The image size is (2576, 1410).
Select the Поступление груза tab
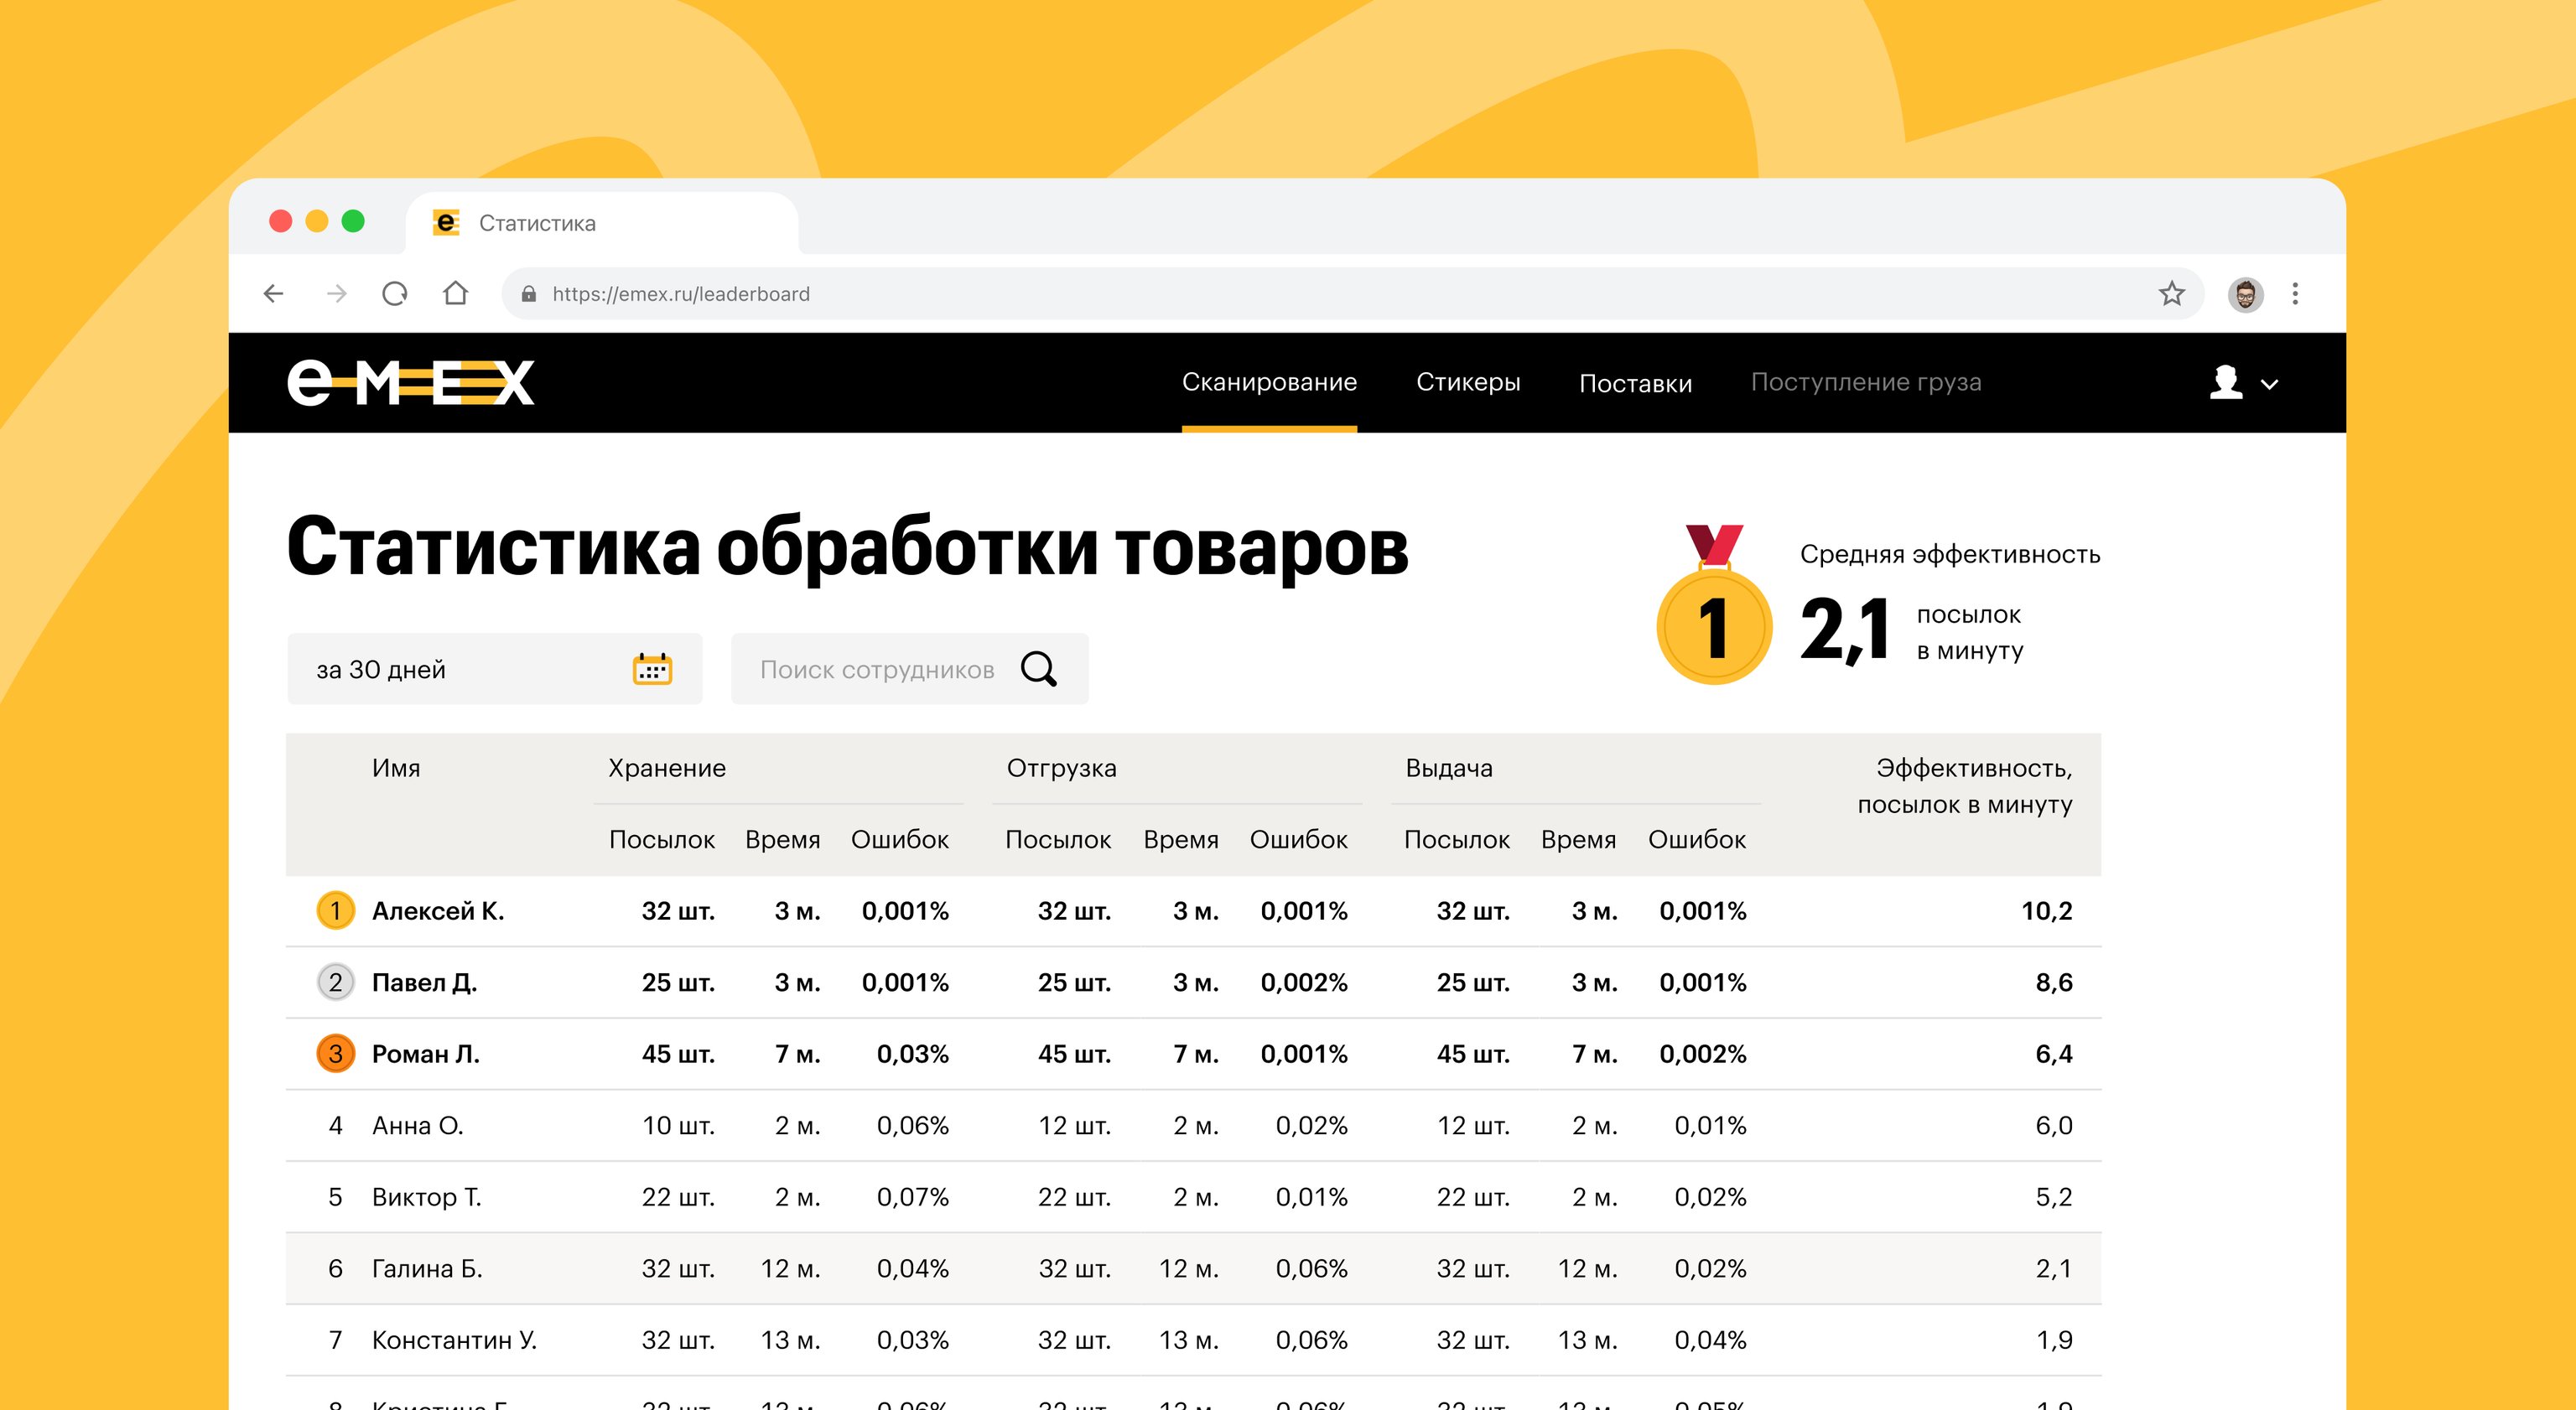[1866, 382]
